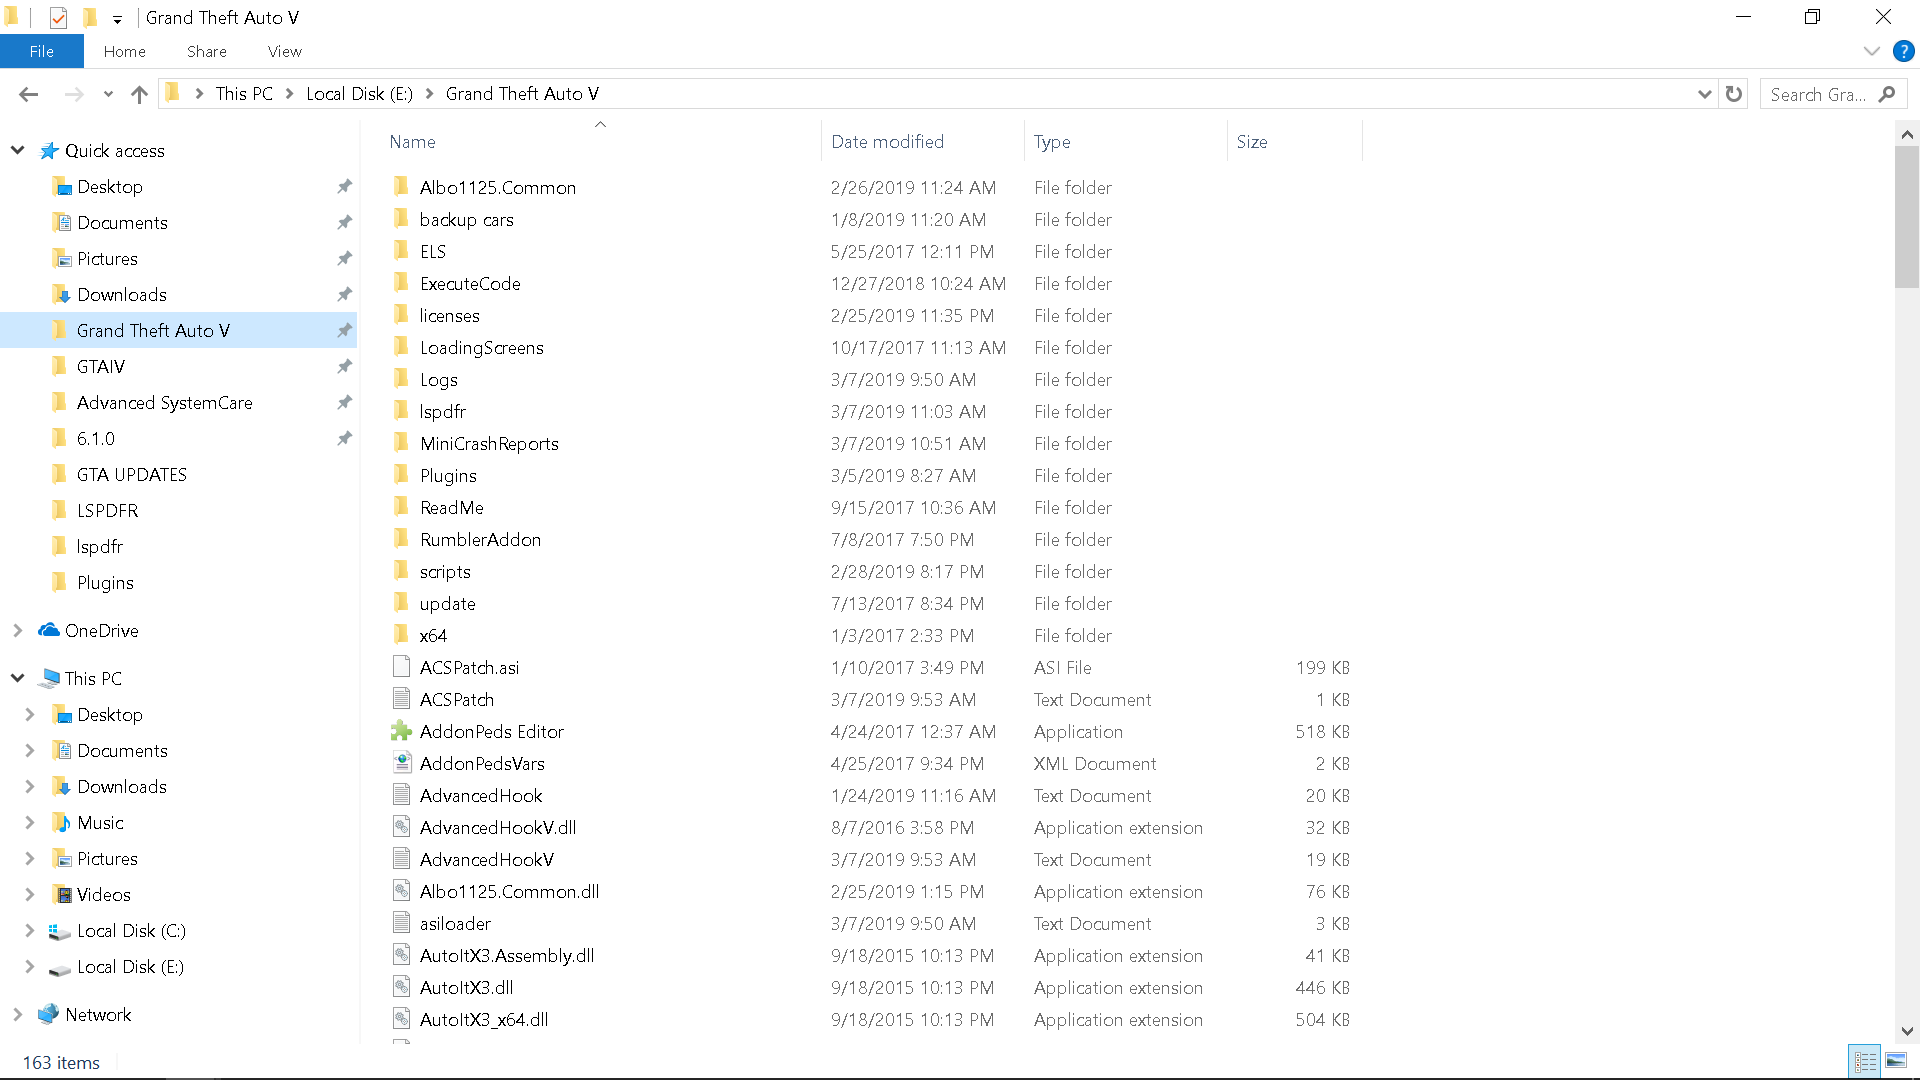This screenshot has height=1080, width=1920.
Task: Click the pin icon beside Downloads
Action: coord(344,295)
